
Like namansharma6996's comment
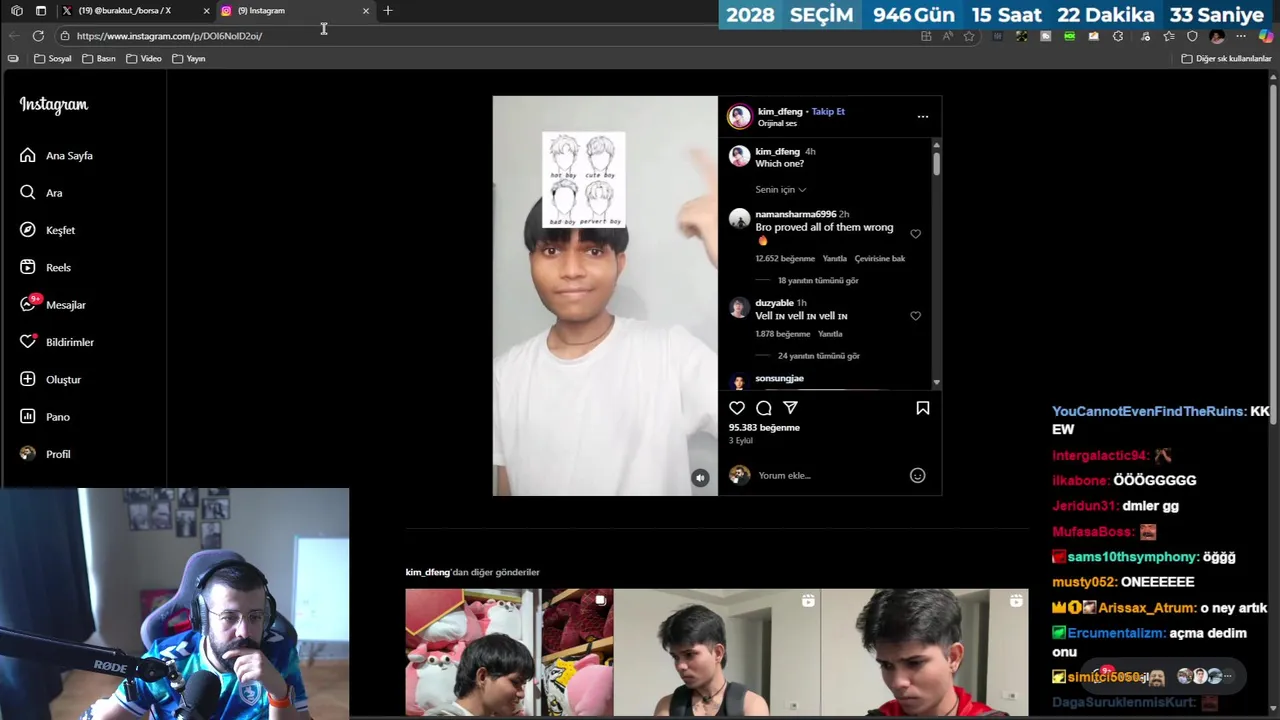[x=915, y=234]
